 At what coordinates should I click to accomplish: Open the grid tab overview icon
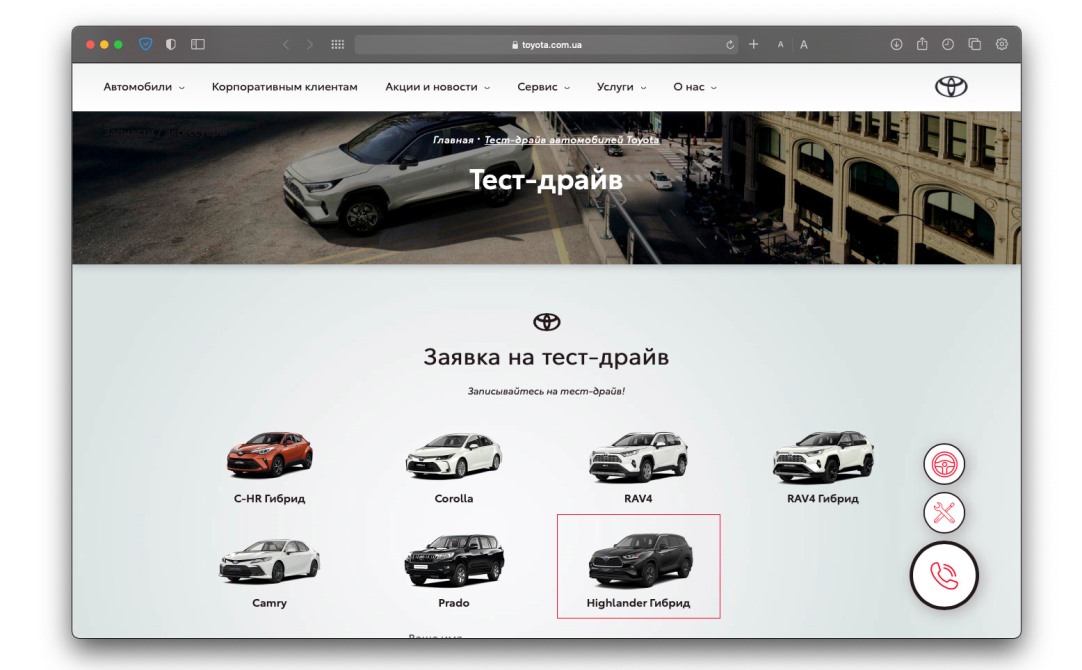(x=337, y=44)
